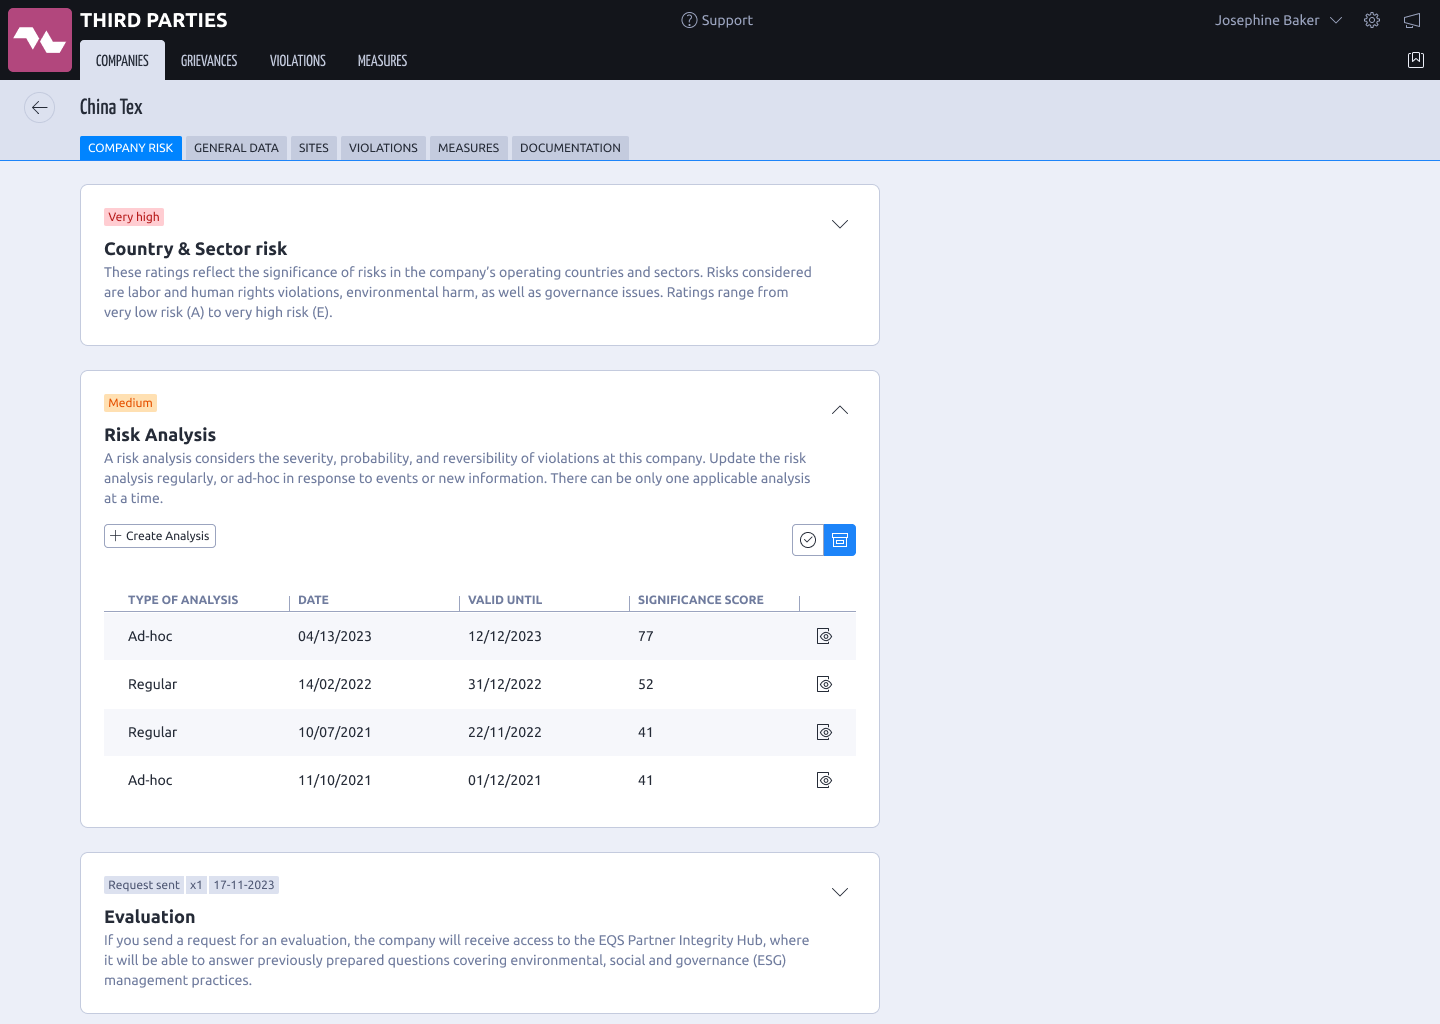The width and height of the screenshot is (1440, 1024).
Task: Click the Country & Sector risk heading
Action: (196, 249)
